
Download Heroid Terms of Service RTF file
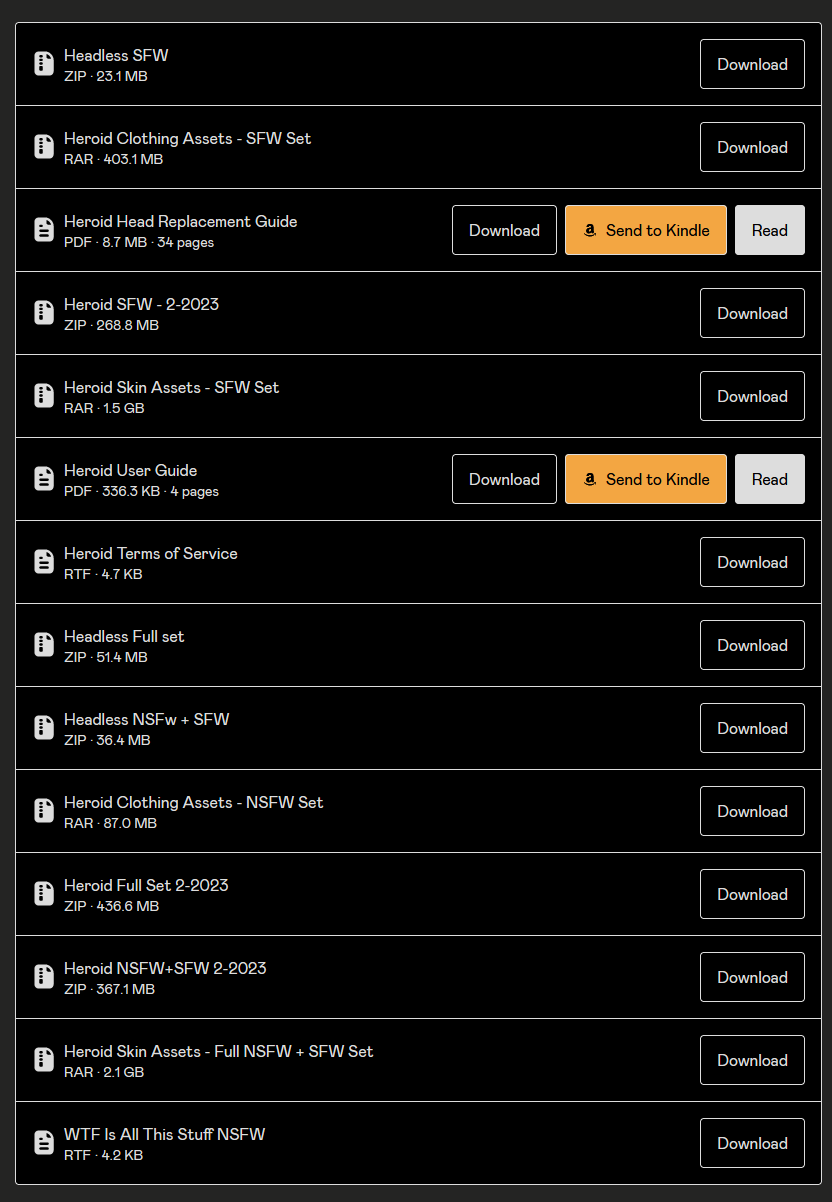pyautogui.click(x=752, y=562)
